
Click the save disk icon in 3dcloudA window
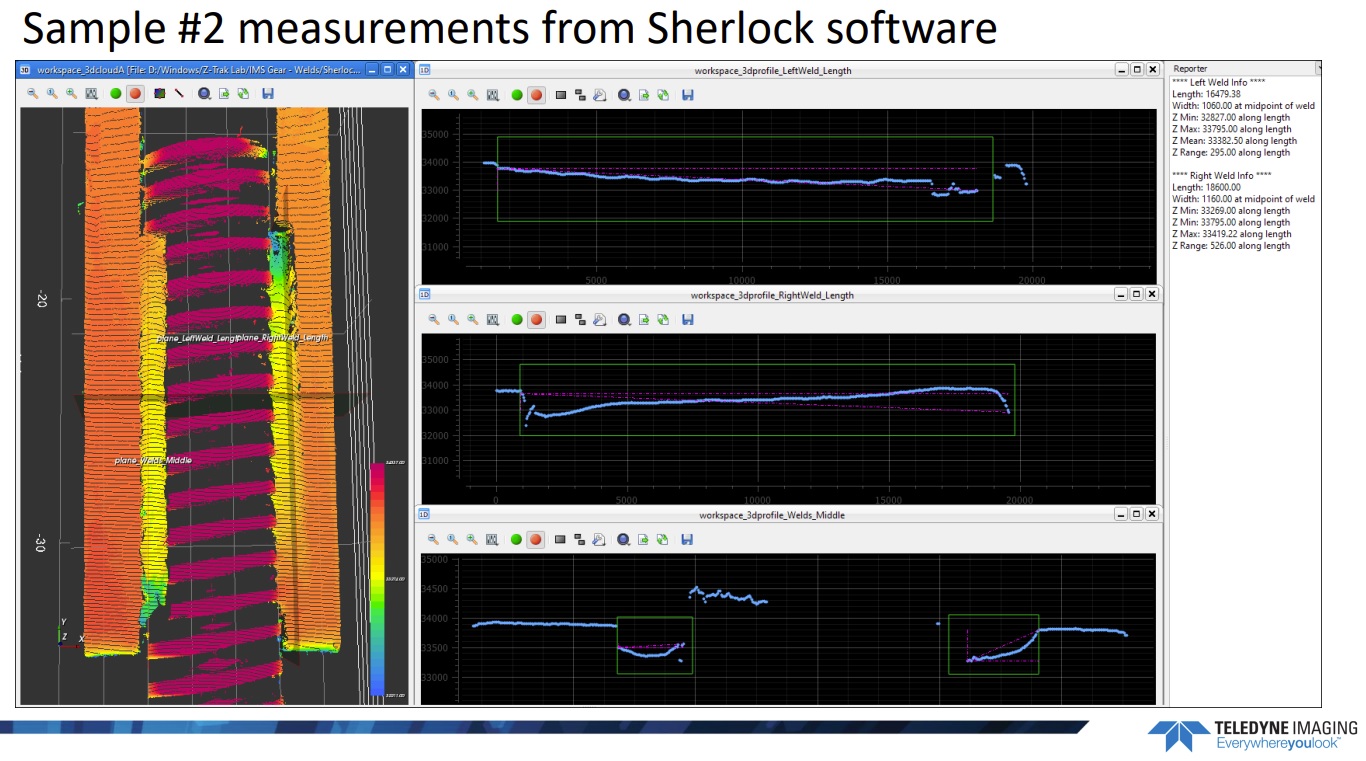click(x=268, y=93)
